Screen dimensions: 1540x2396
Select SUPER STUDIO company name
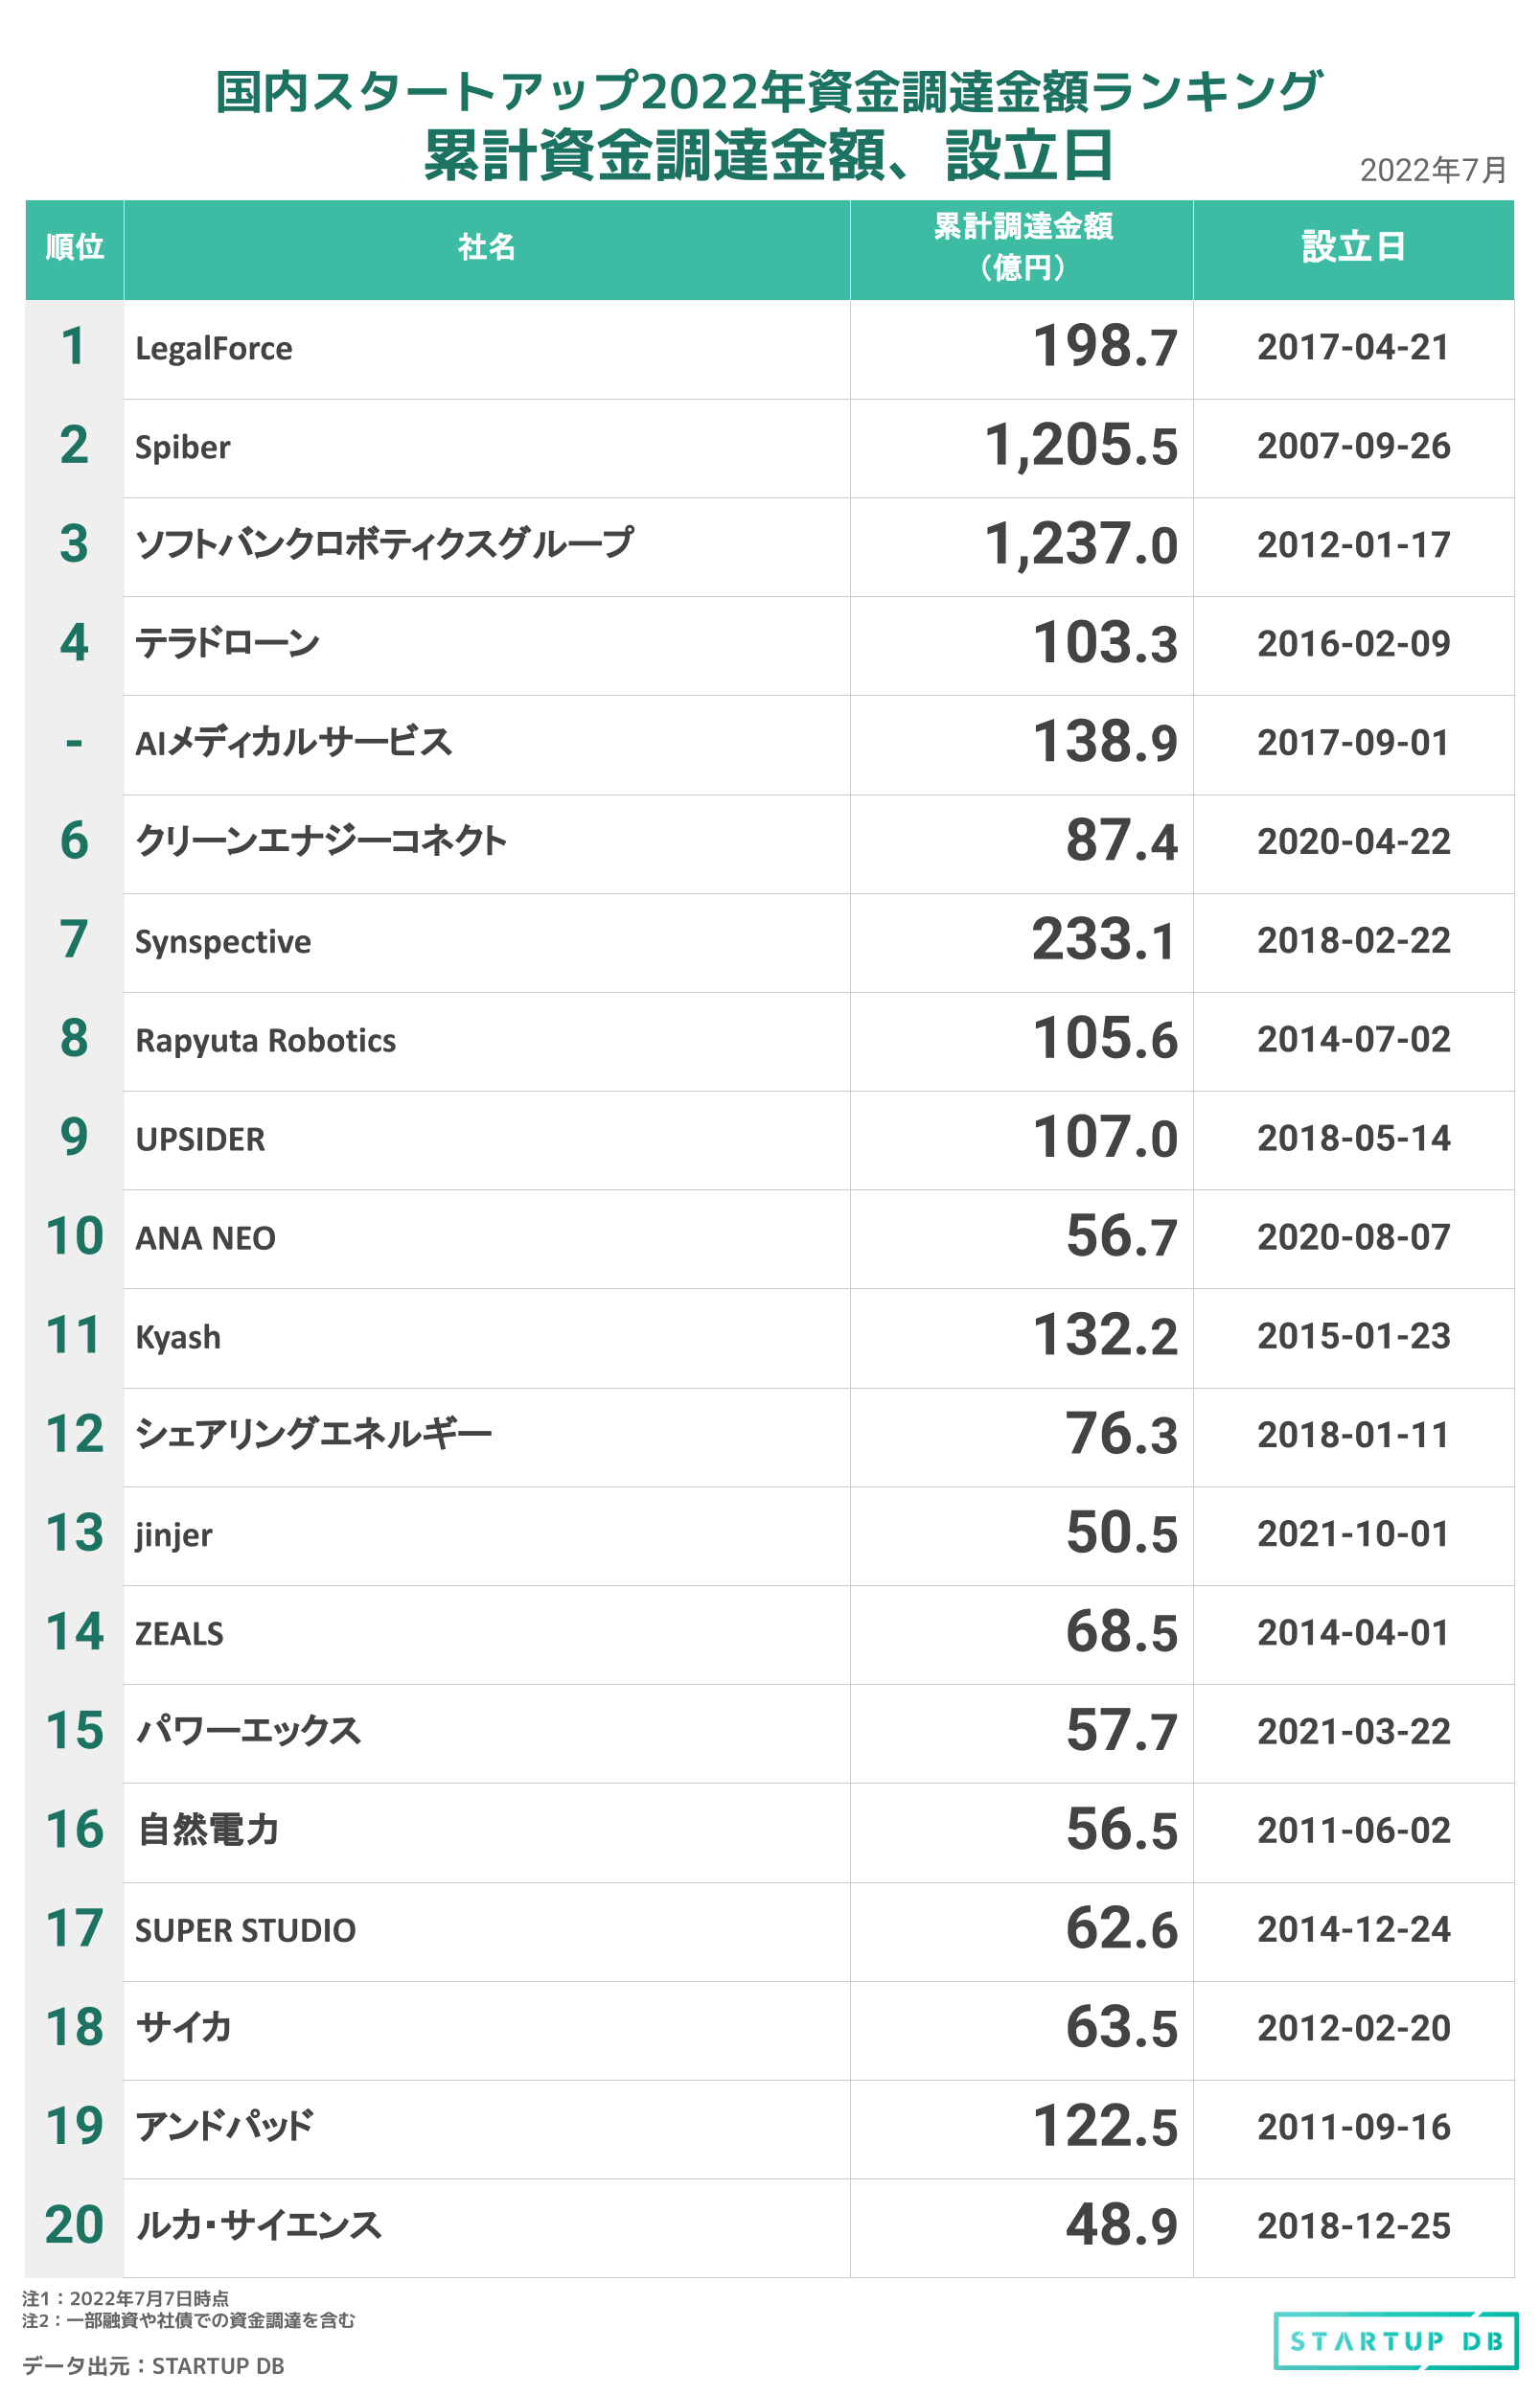coord(246,1931)
